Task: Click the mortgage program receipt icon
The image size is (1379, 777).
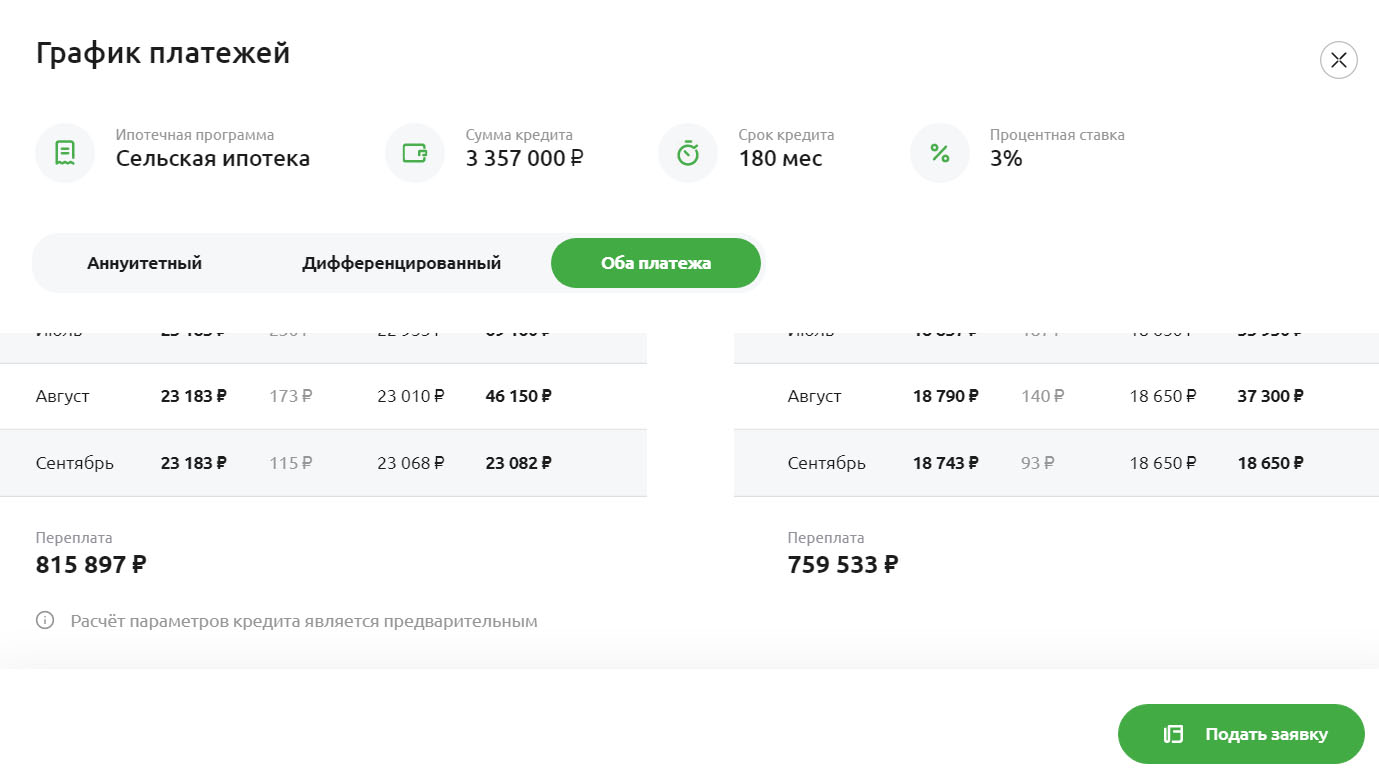Action: 65,153
